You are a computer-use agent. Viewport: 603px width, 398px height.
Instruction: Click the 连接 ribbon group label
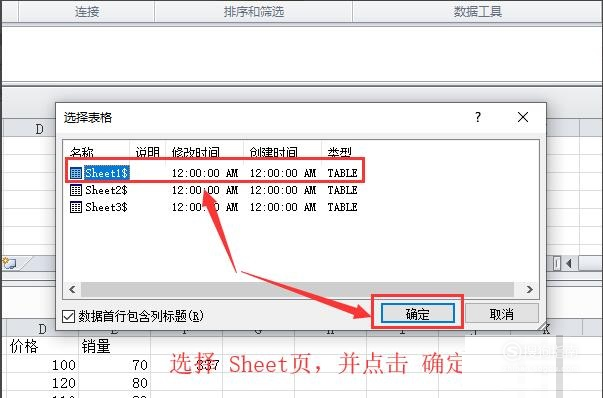tap(87, 12)
